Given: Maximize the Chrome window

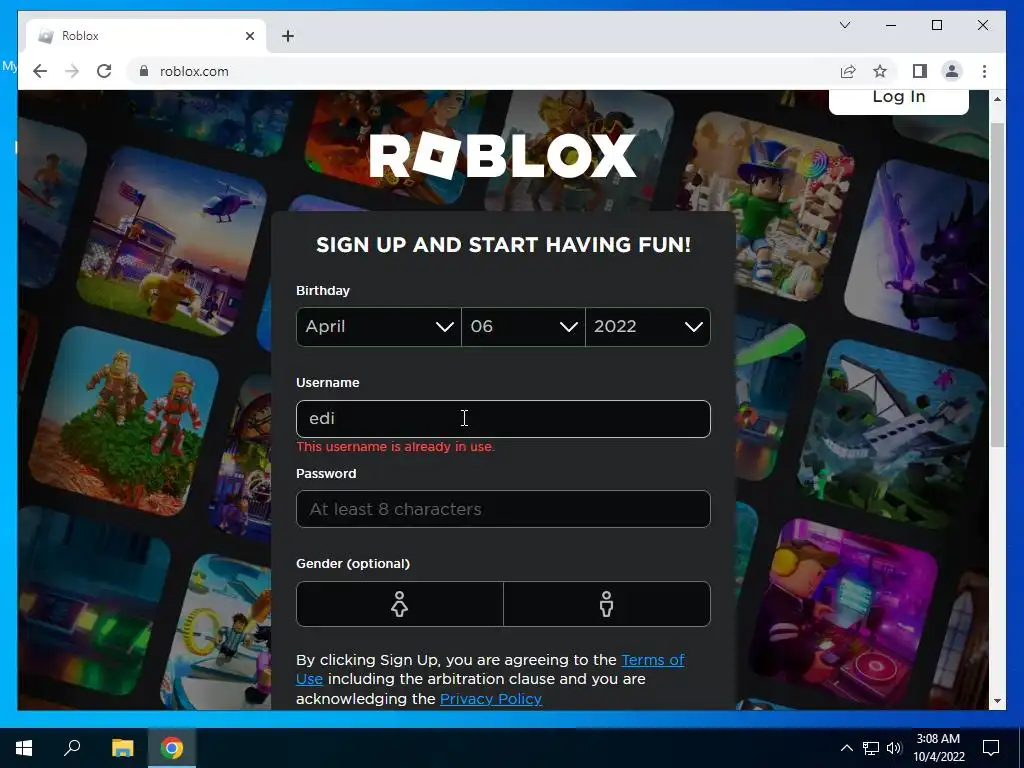Looking at the screenshot, I should (936, 25).
